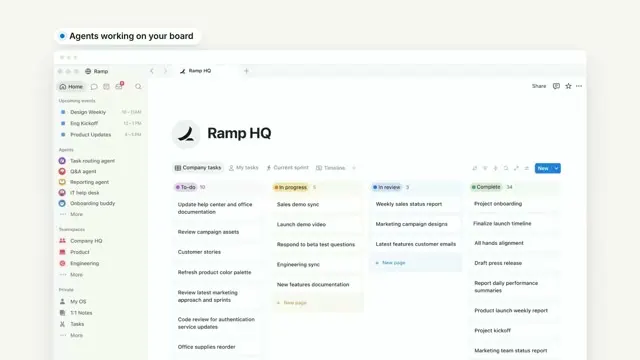Star Ramp HQ page as favorite

(x=568, y=86)
